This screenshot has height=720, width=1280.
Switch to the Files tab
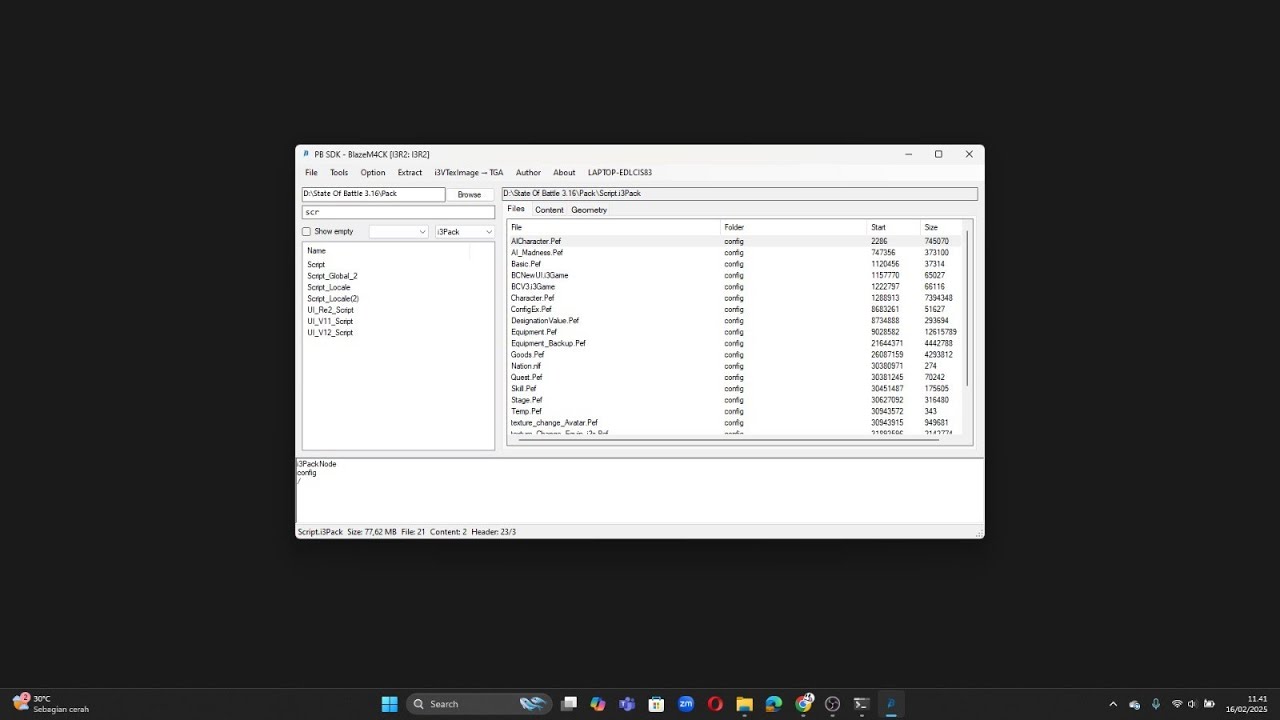[516, 209]
